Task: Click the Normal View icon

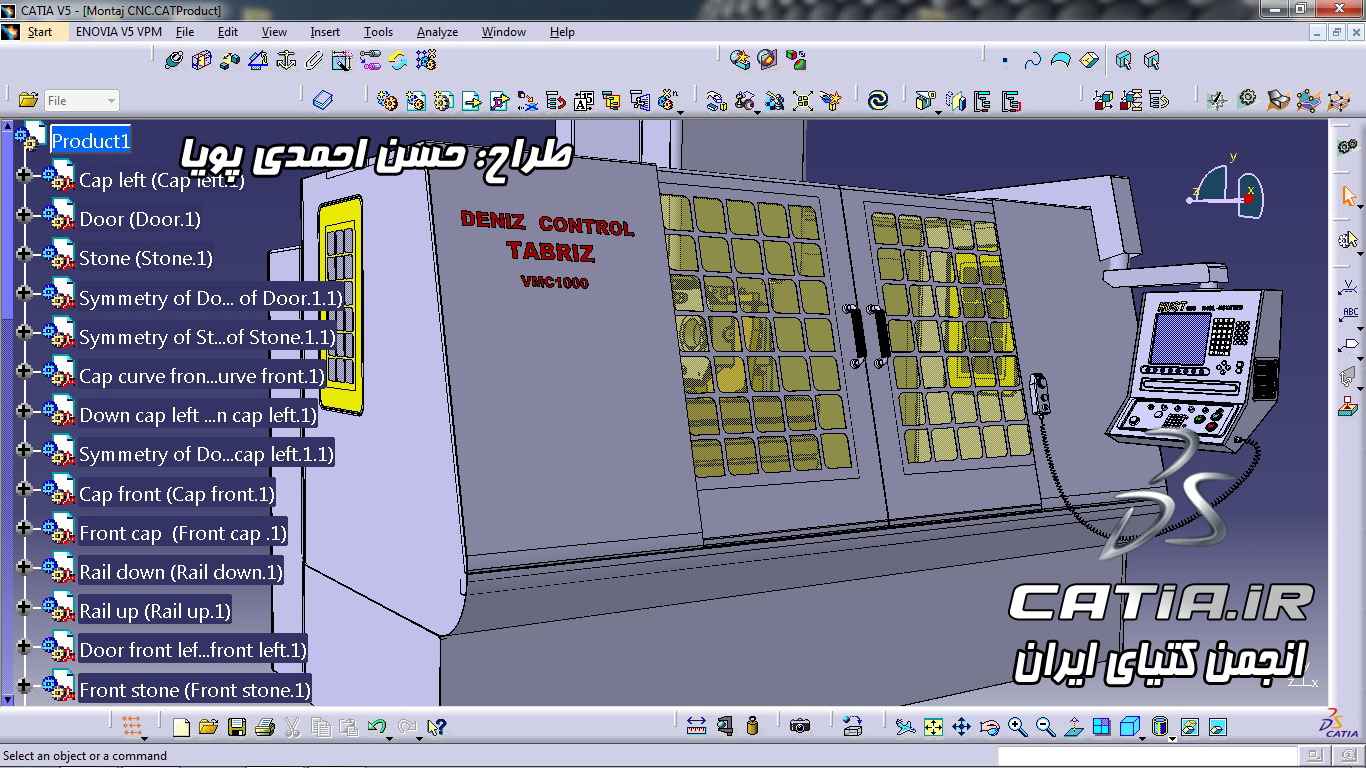Action: (x=1073, y=727)
